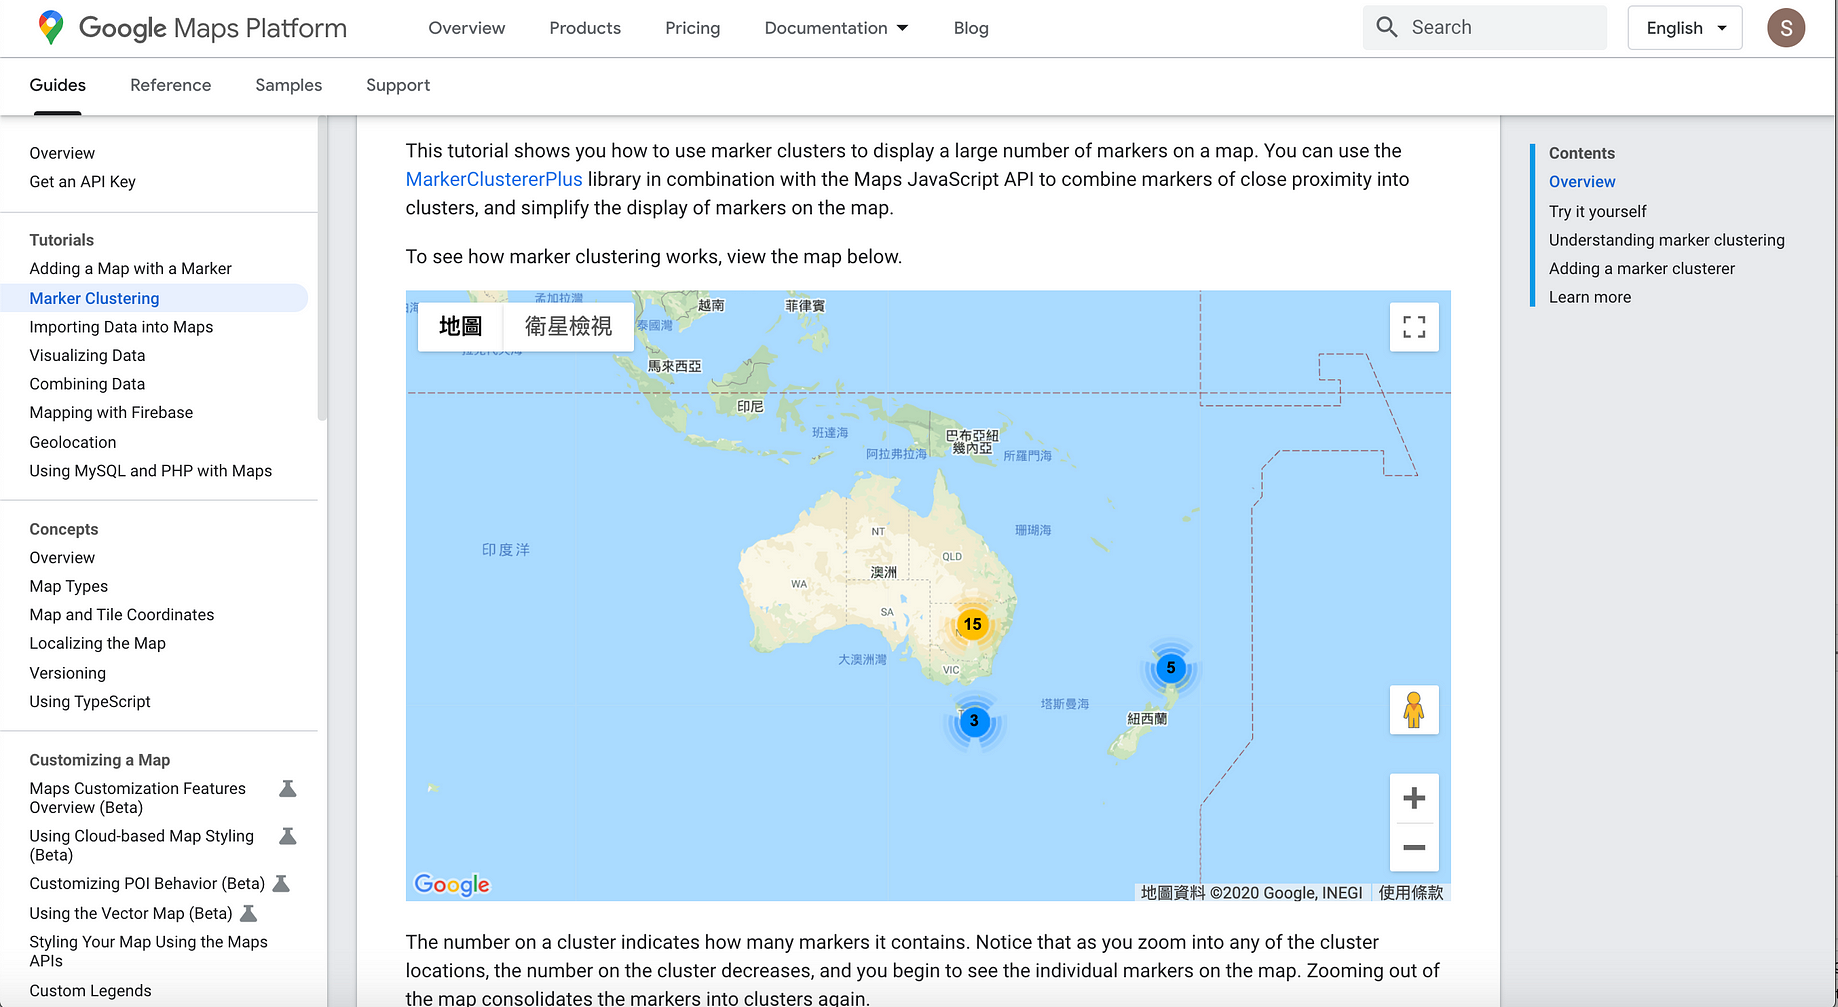1838x1007 pixels.
Task: Click beta flask icon next to Cloud-based Map Styling
Action: click(x=288, y=836)
